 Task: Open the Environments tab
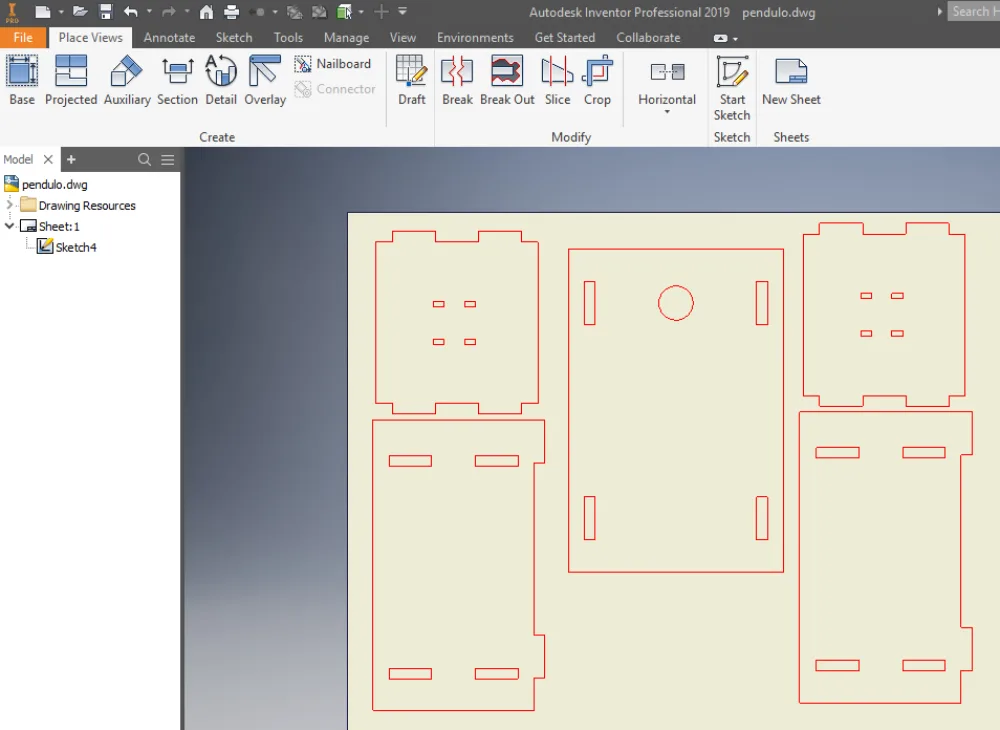point(475,38)
